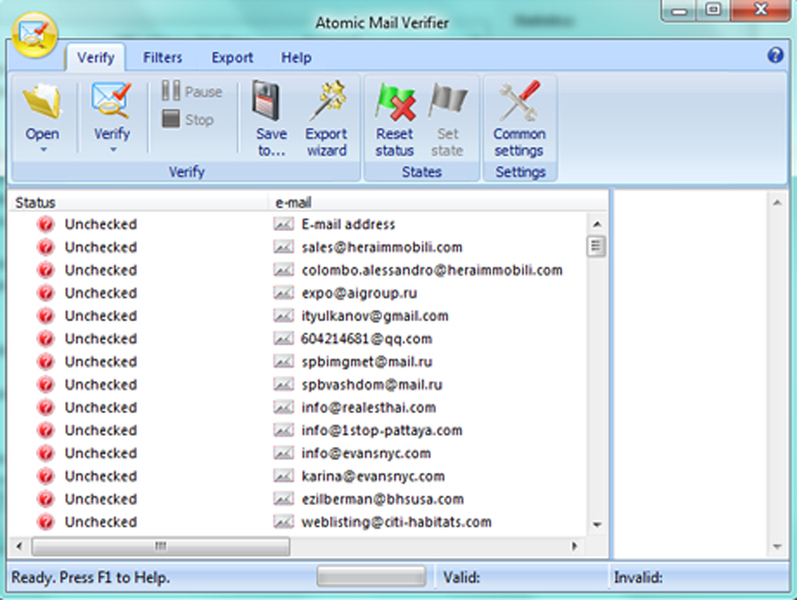Sort by the e-mail column header

click(x=438, y=202)
